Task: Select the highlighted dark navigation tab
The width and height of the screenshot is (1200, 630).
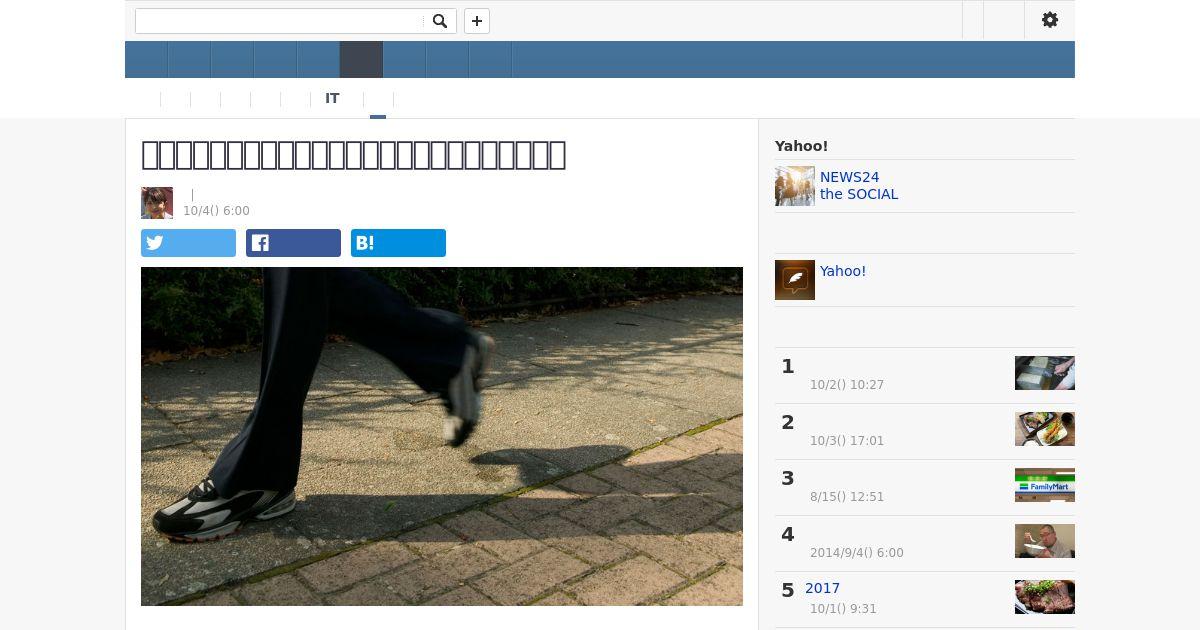Action: [361, 60]
